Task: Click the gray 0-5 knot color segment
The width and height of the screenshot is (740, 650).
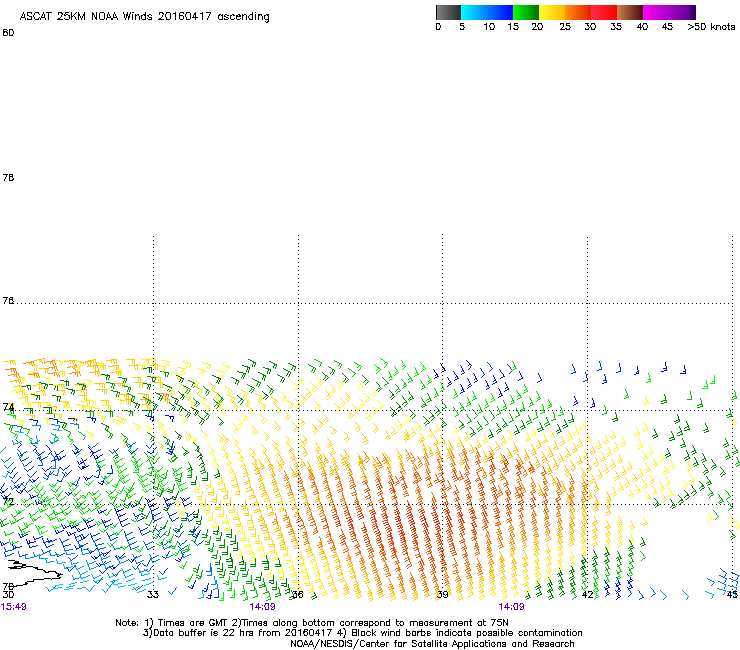Action: coord(448,12)
